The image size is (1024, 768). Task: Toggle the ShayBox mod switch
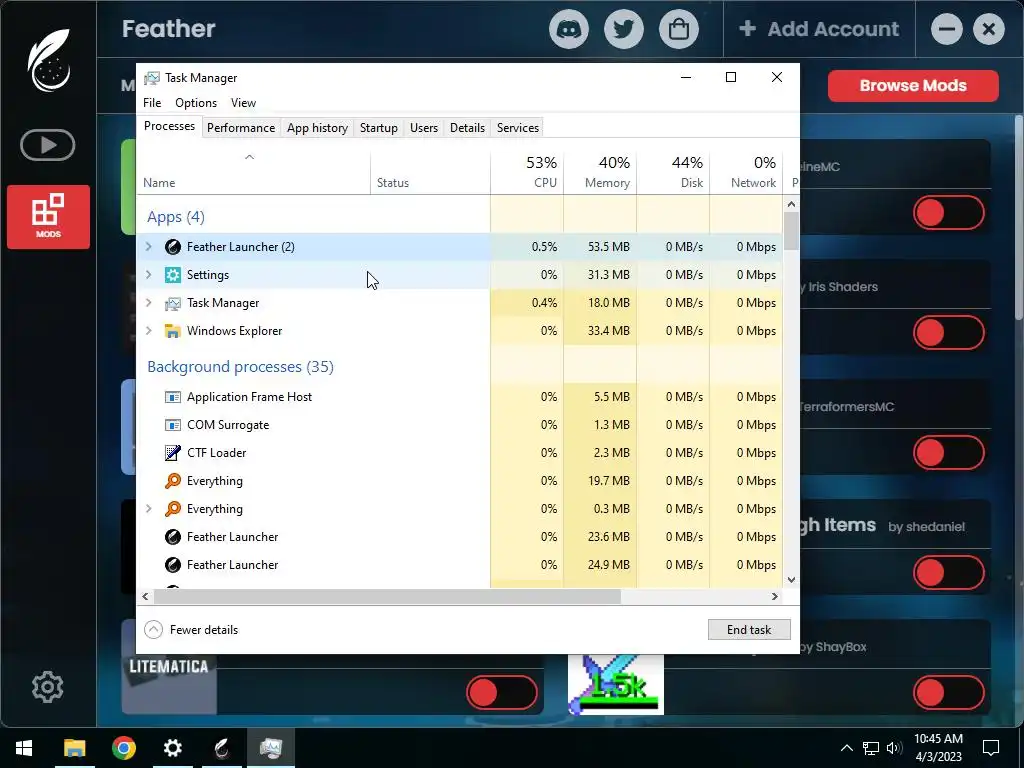[x=948, y=693]
